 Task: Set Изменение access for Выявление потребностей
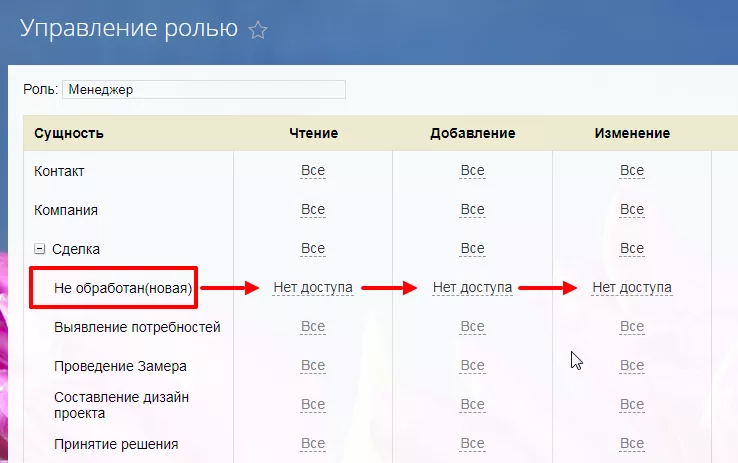tap(632, 327)
